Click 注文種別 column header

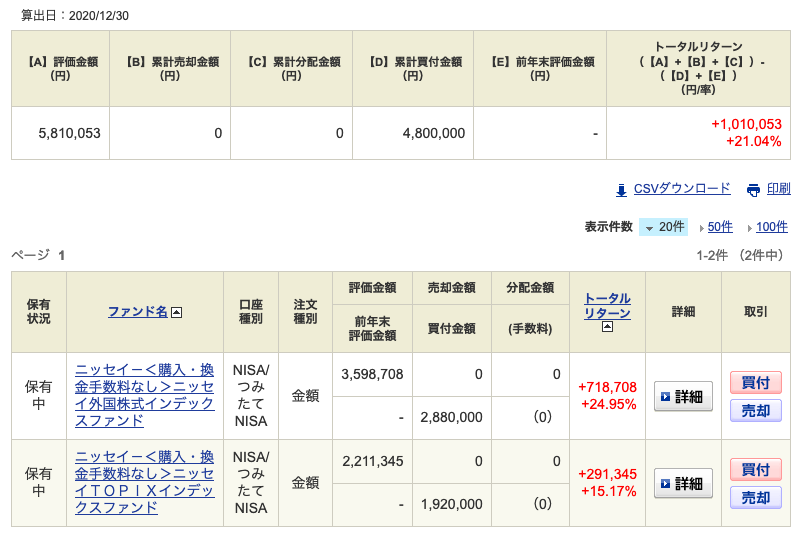tap(305, 312)
